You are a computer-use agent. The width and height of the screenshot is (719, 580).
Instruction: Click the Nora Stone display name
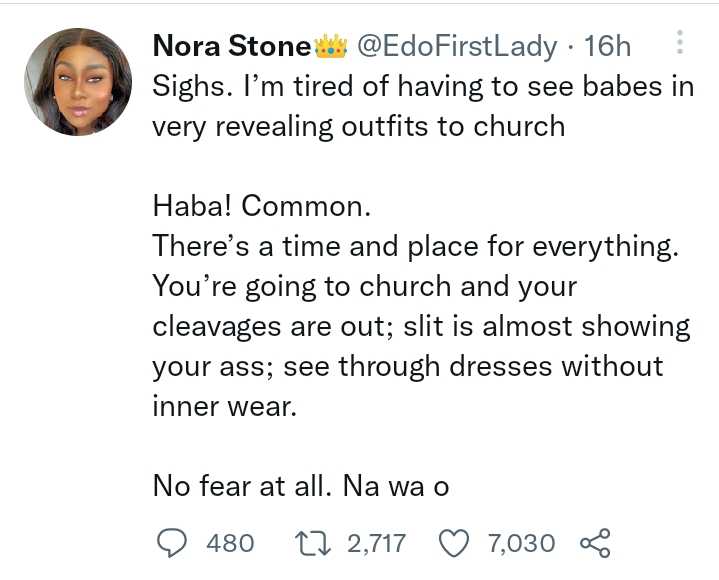click(x=232, y=46)
